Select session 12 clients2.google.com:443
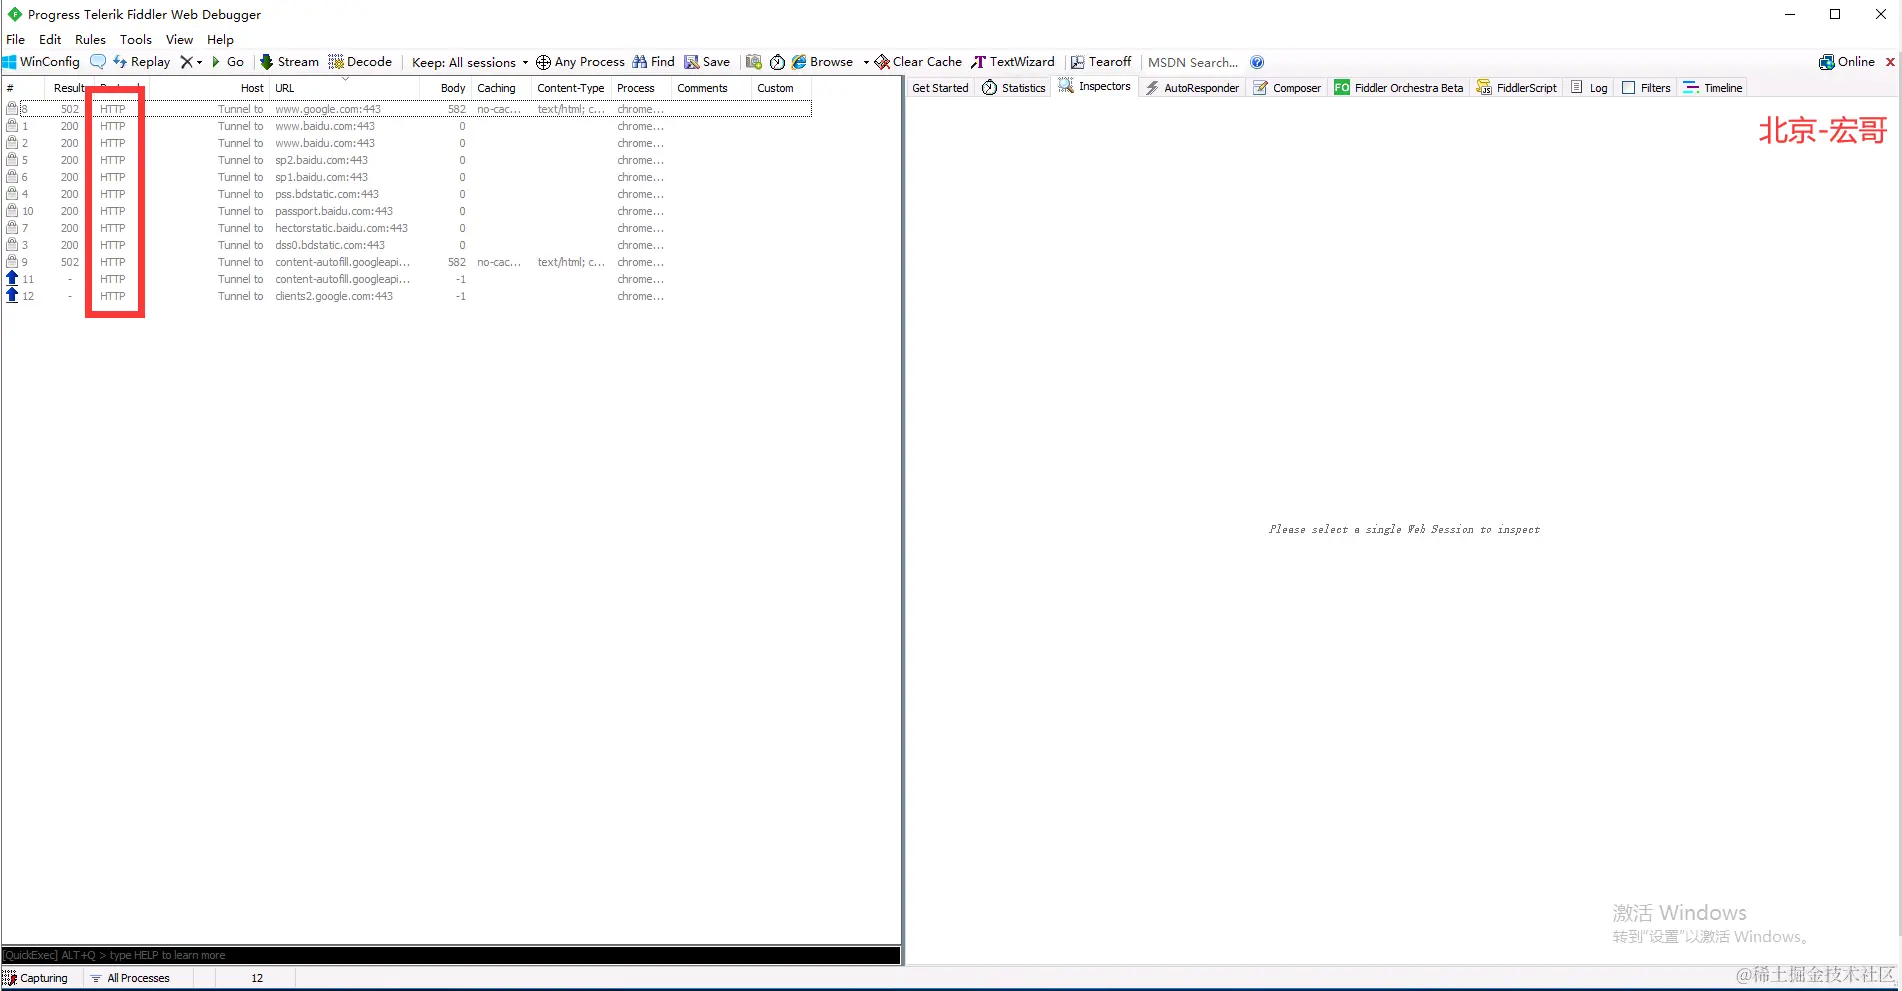The image size is (1902, 991). coord(406,296)
